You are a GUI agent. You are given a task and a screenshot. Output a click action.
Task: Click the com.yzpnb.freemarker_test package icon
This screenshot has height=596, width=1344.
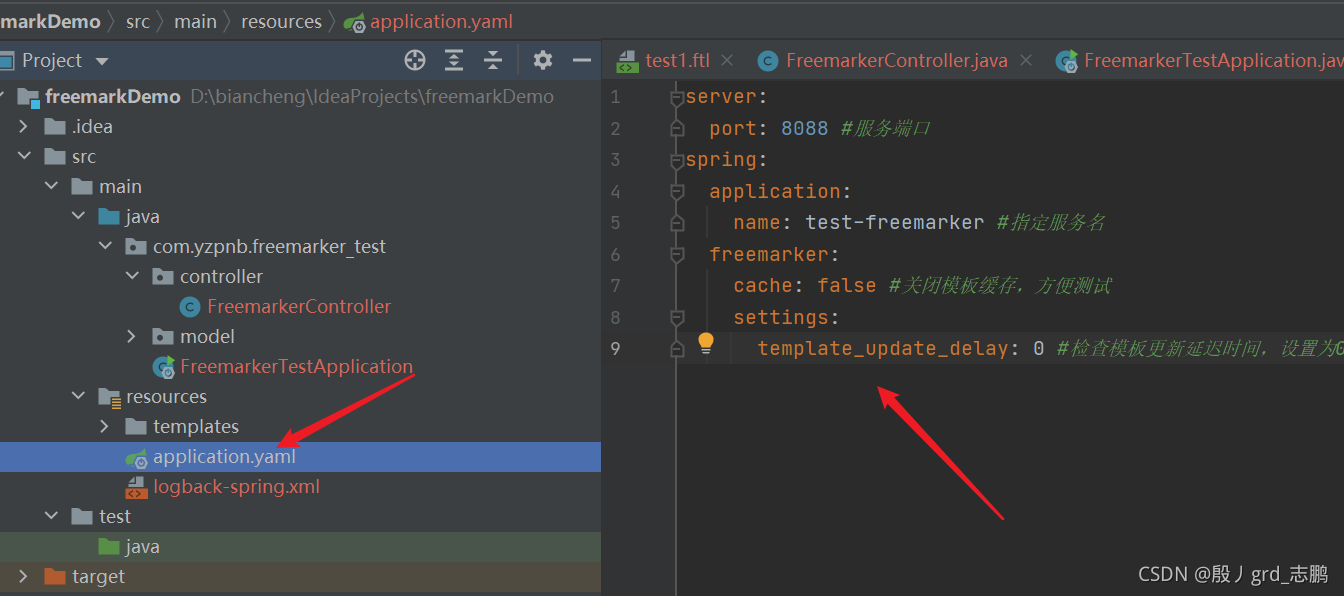tap(136, 247)
